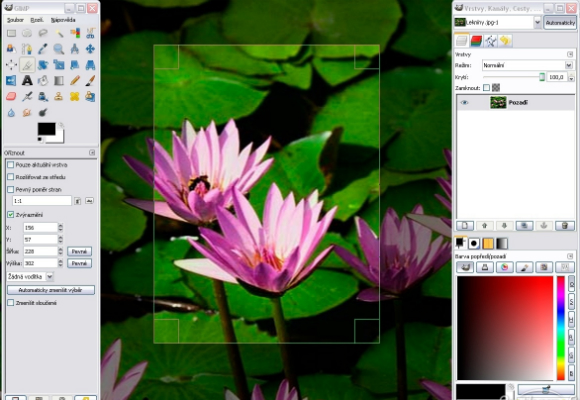The height and width of the screenshot is (400, 580).
Task: Toggle visibility eye of Pozadí layer
Action: 464,102
